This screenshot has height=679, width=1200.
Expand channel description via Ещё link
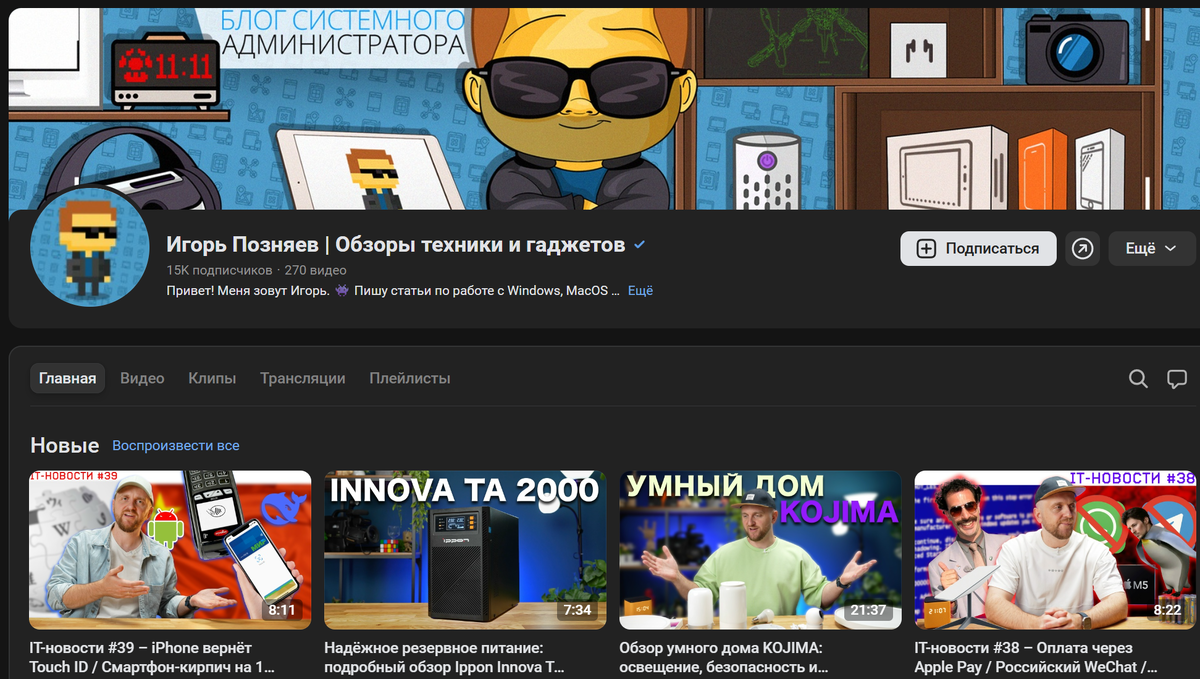pyautogui.click(x=640, y=291)
